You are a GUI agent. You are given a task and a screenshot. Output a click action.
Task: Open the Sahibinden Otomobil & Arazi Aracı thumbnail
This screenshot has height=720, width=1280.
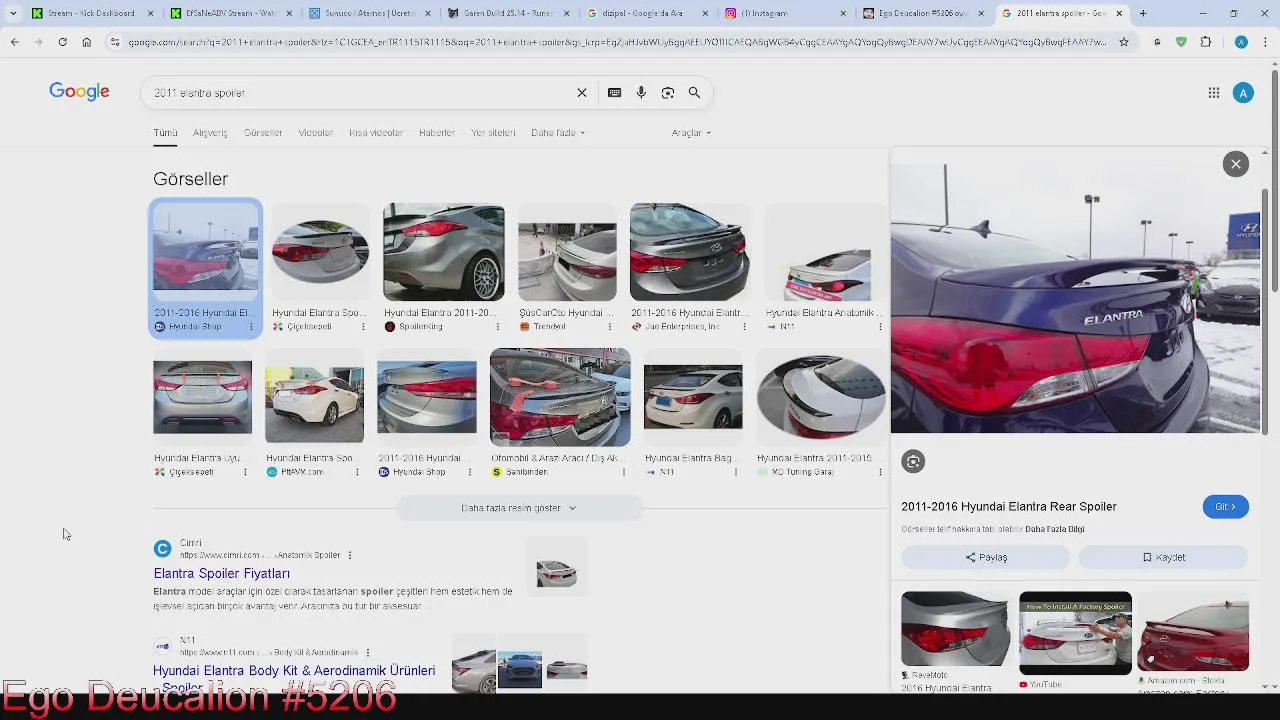[560, 397]
